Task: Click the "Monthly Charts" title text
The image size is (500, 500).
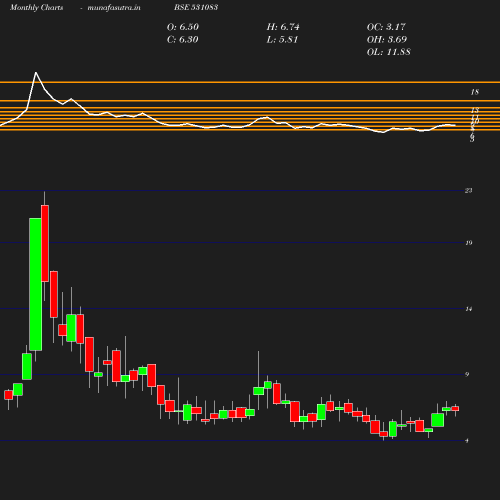Action: (x=37, y=7)
